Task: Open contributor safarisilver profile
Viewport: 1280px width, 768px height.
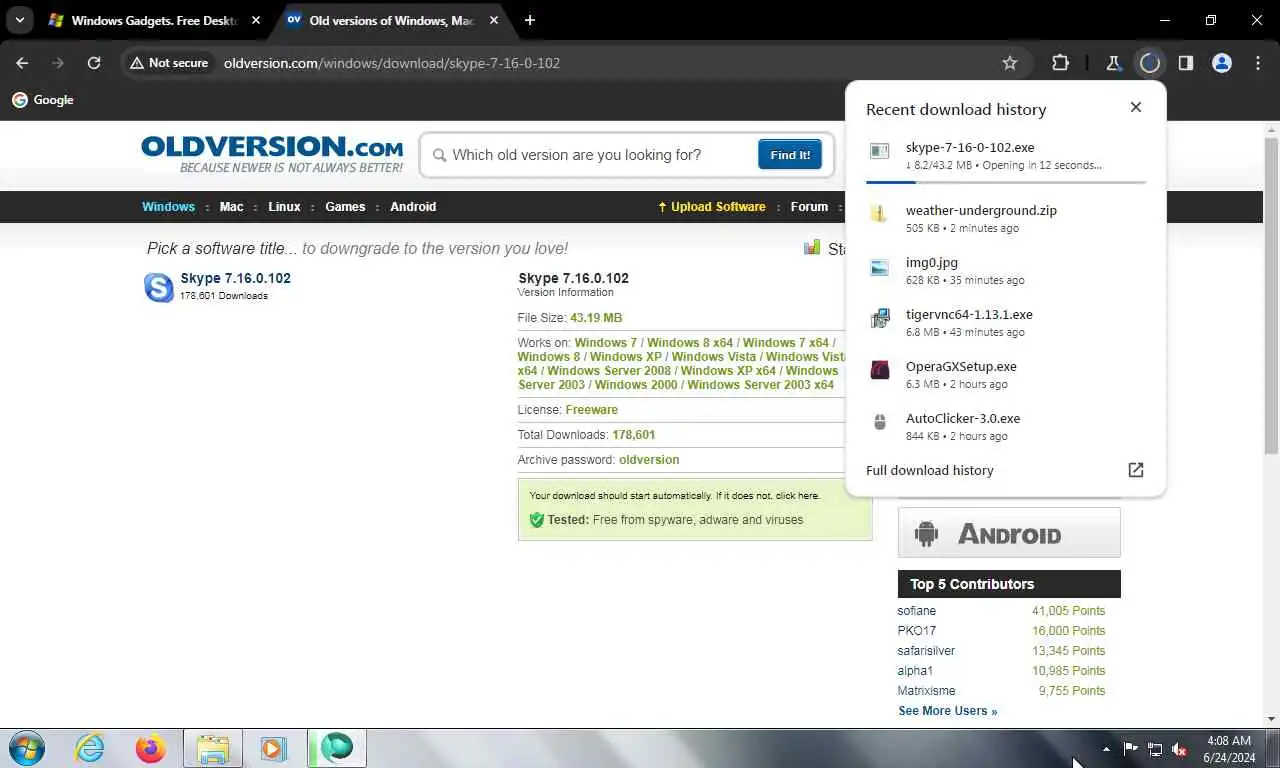Action: 926,651
